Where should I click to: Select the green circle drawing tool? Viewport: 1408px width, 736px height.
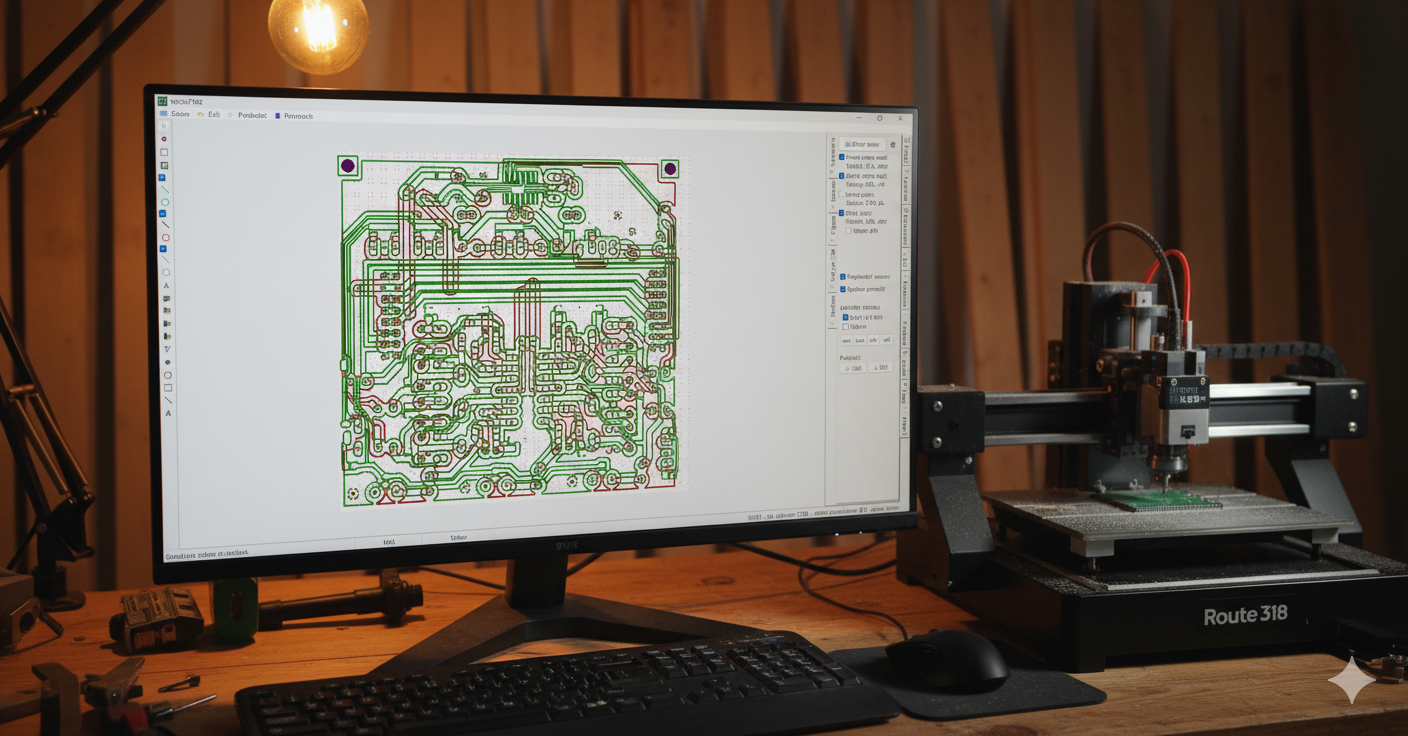point(165,202)
